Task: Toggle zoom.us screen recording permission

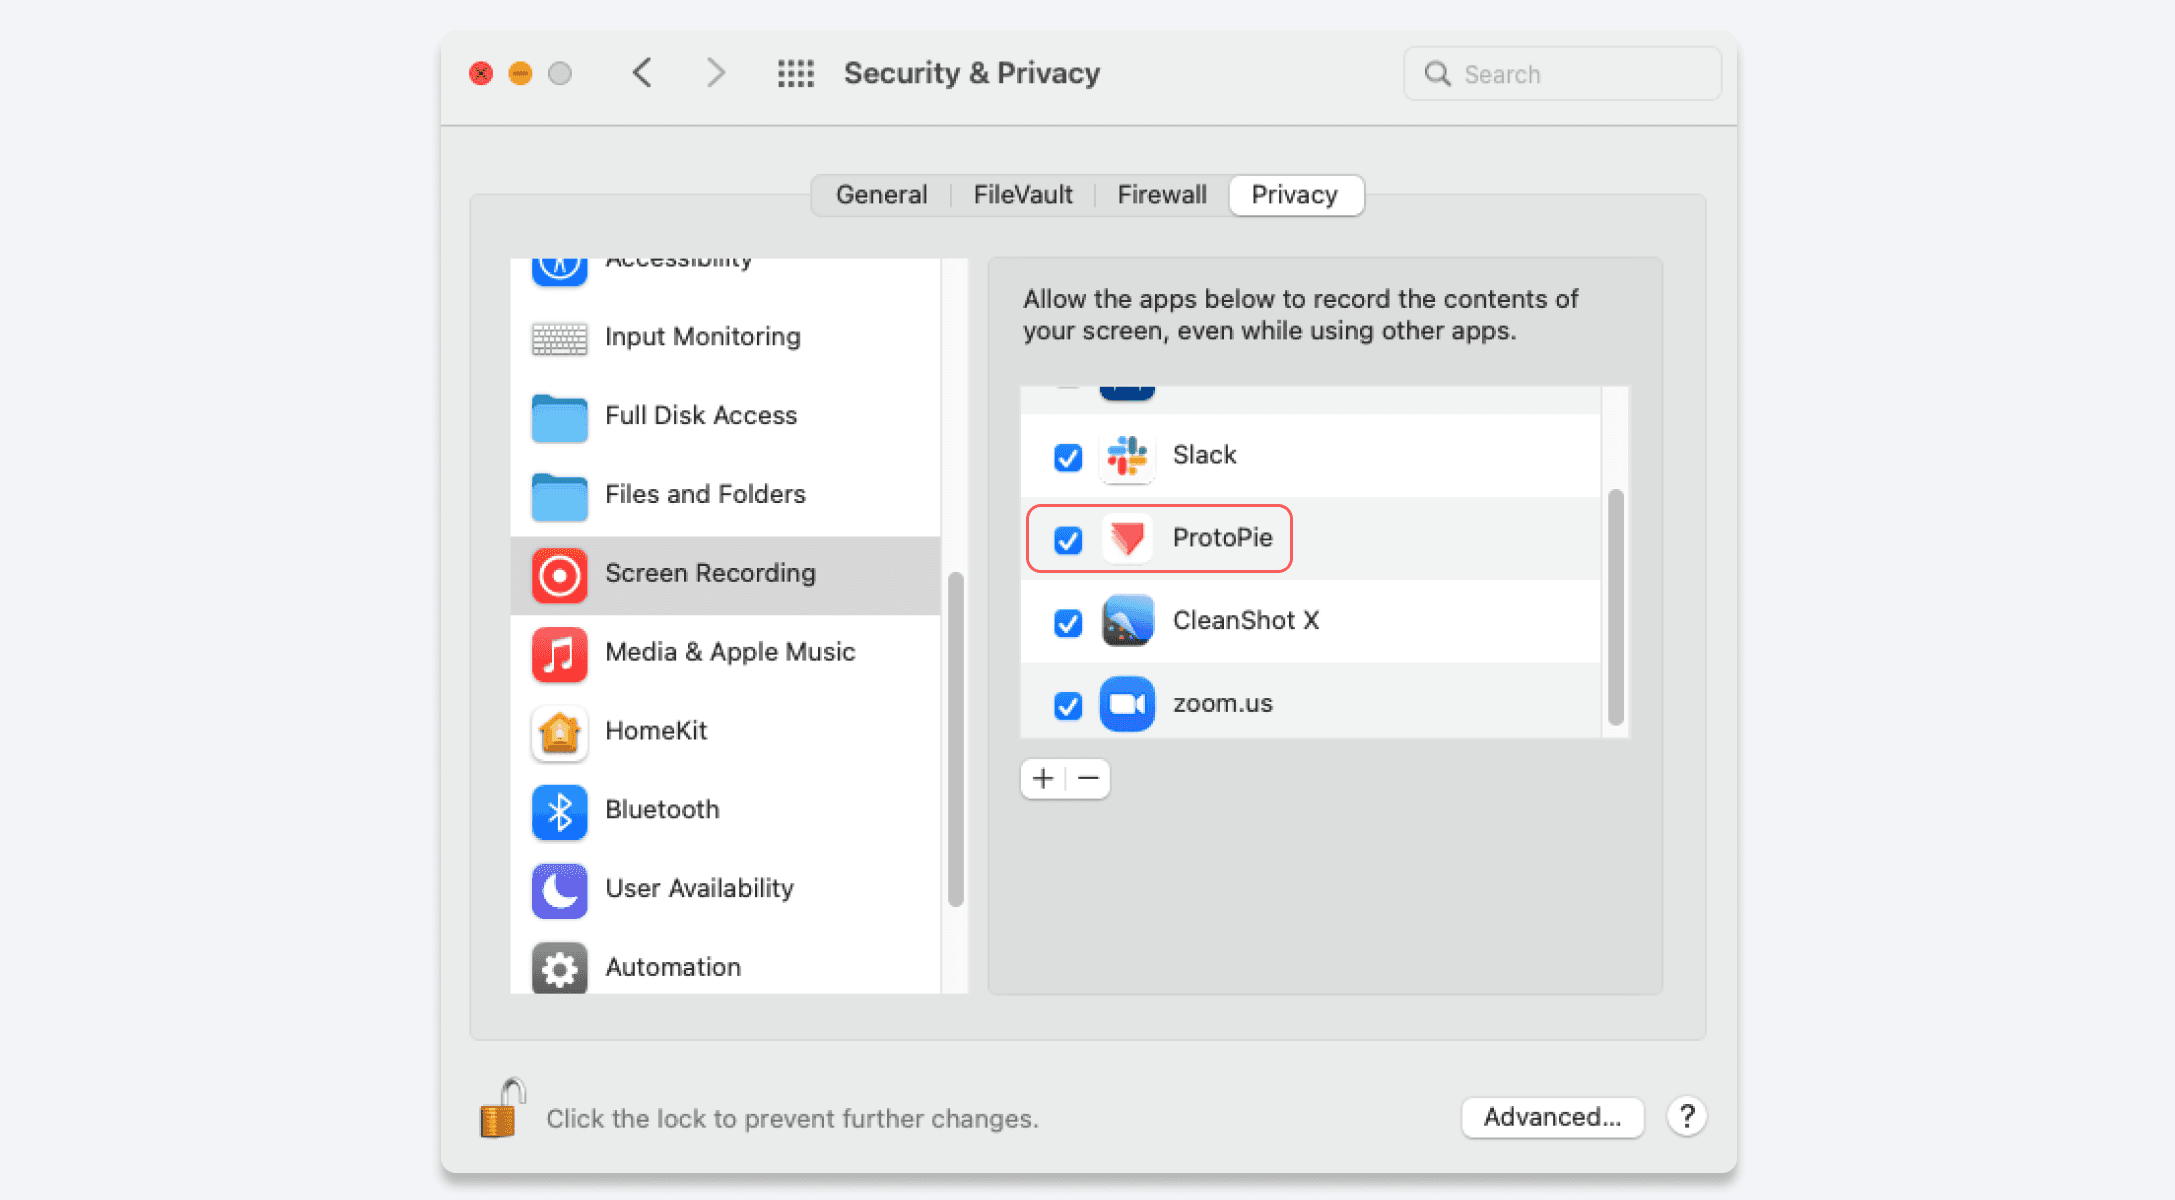Action: click(1067, 705)
